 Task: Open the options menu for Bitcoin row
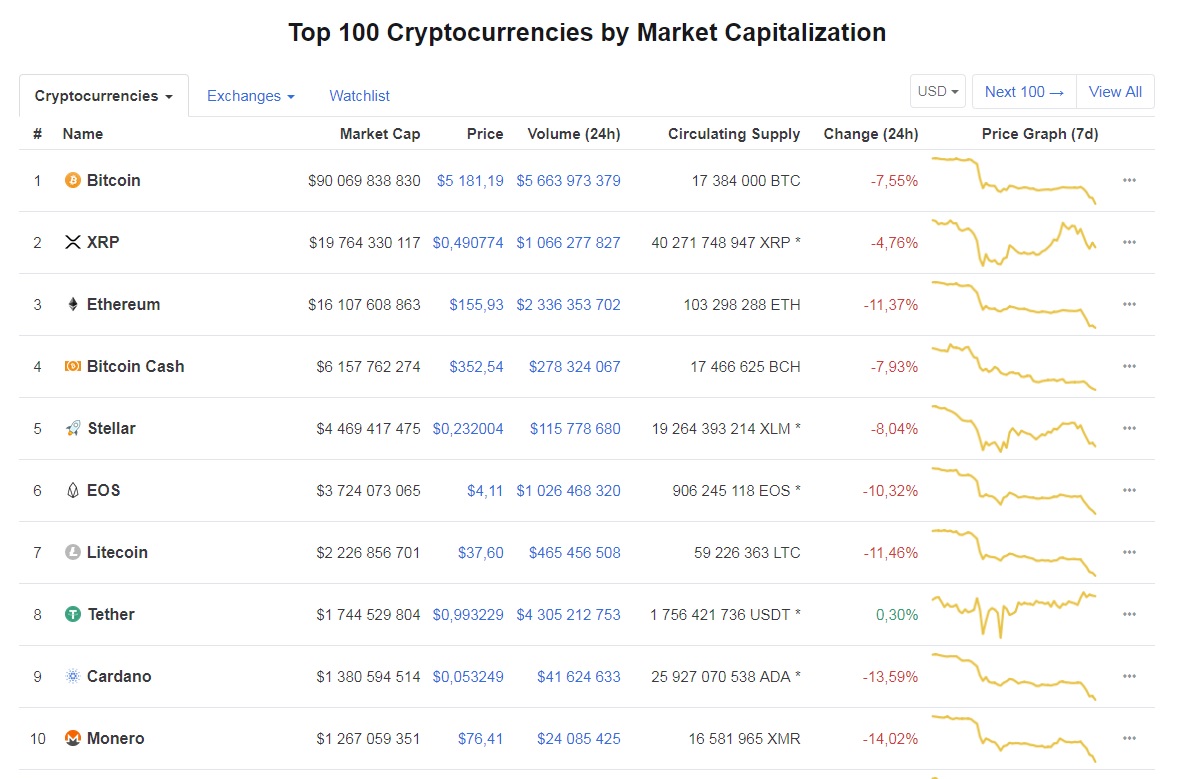click(1129, 180)
